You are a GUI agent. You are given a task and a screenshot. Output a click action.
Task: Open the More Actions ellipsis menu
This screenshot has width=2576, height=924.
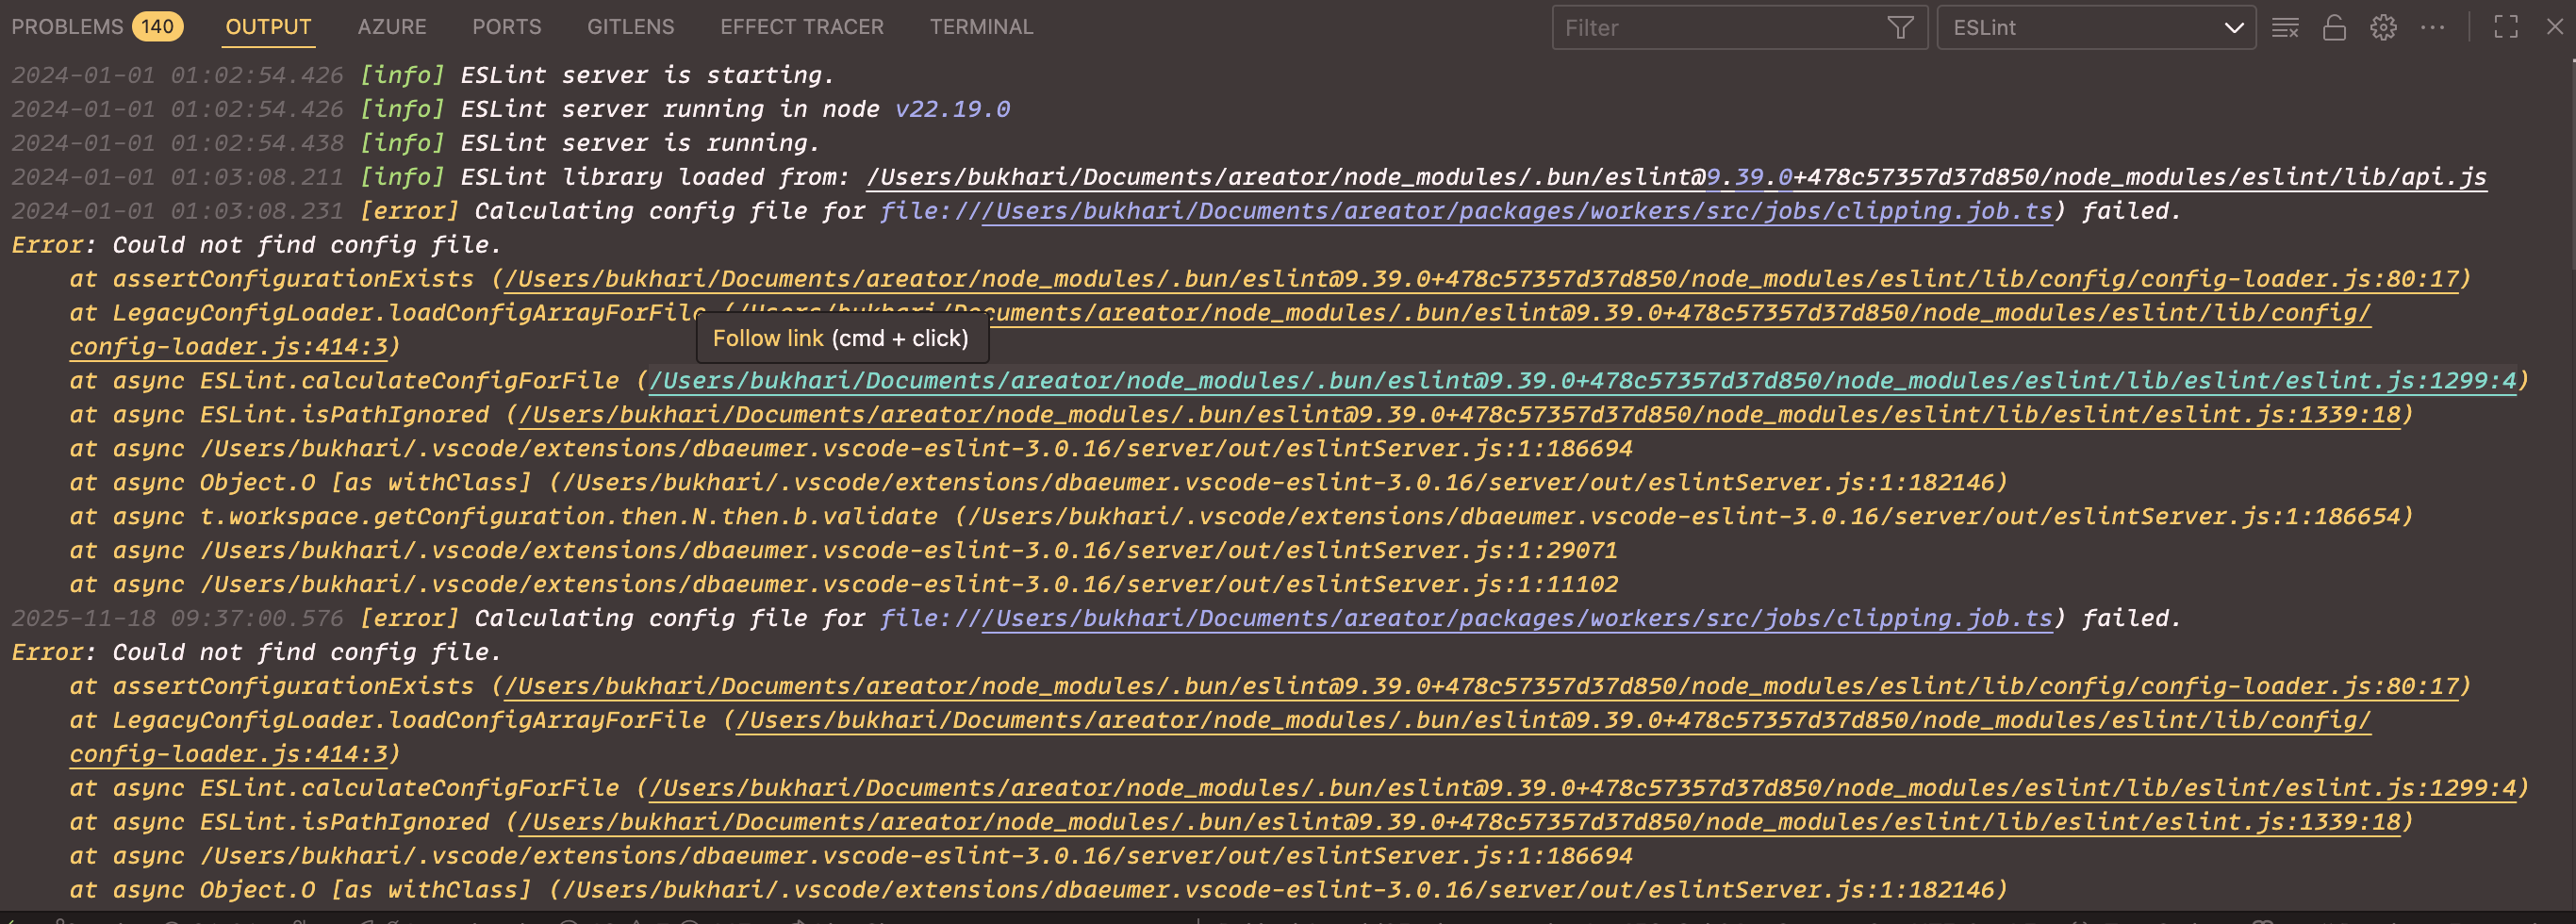(2432, 28)
